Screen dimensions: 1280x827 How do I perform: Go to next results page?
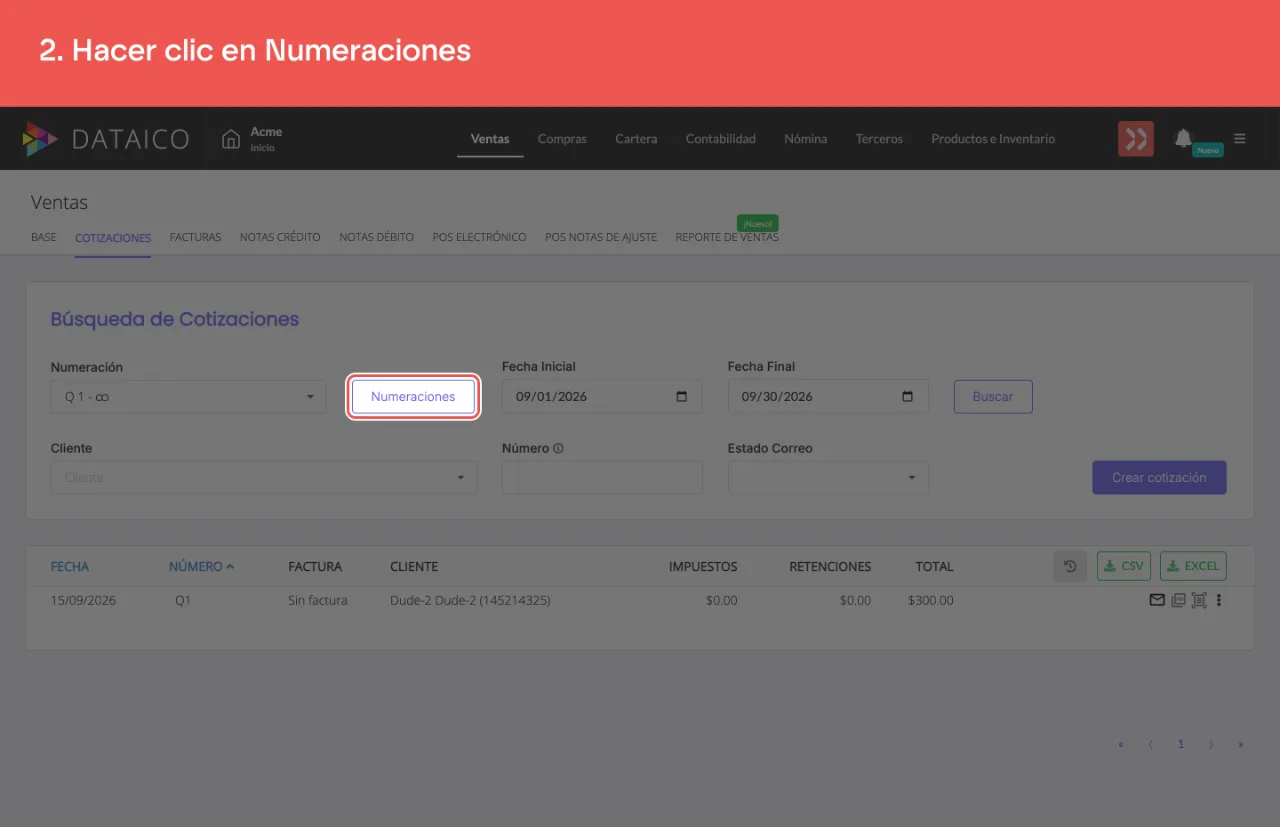pyautogui.click(x=1211, y=744)
